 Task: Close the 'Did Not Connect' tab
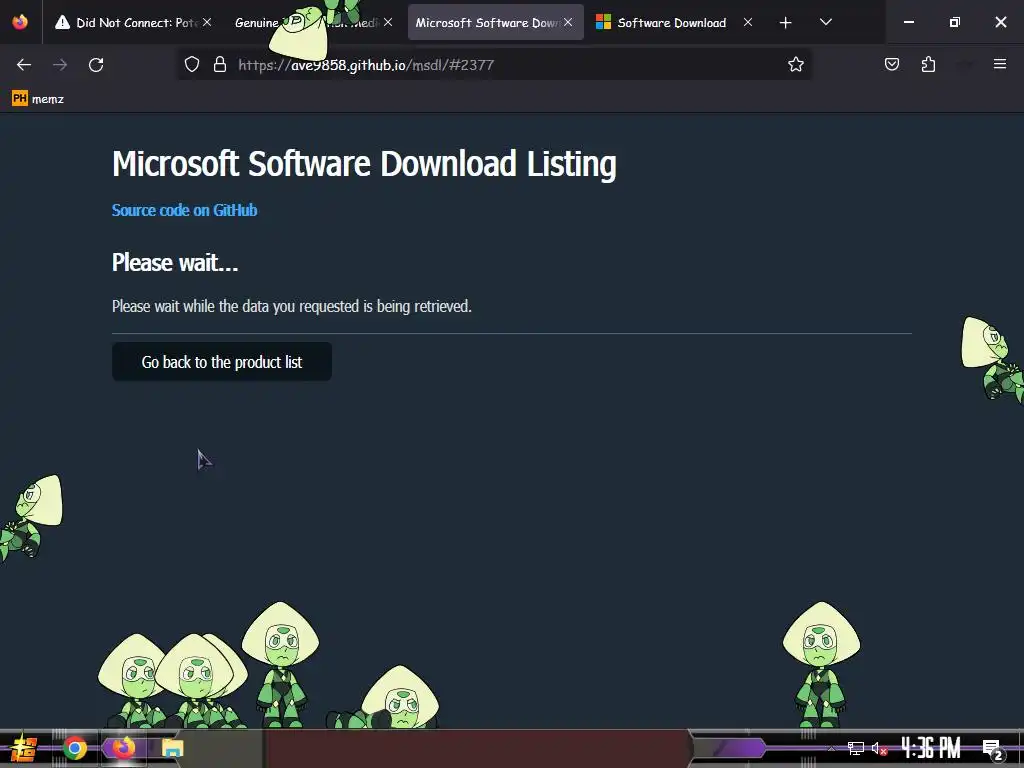pyautogui.click(x=207, y=22)
